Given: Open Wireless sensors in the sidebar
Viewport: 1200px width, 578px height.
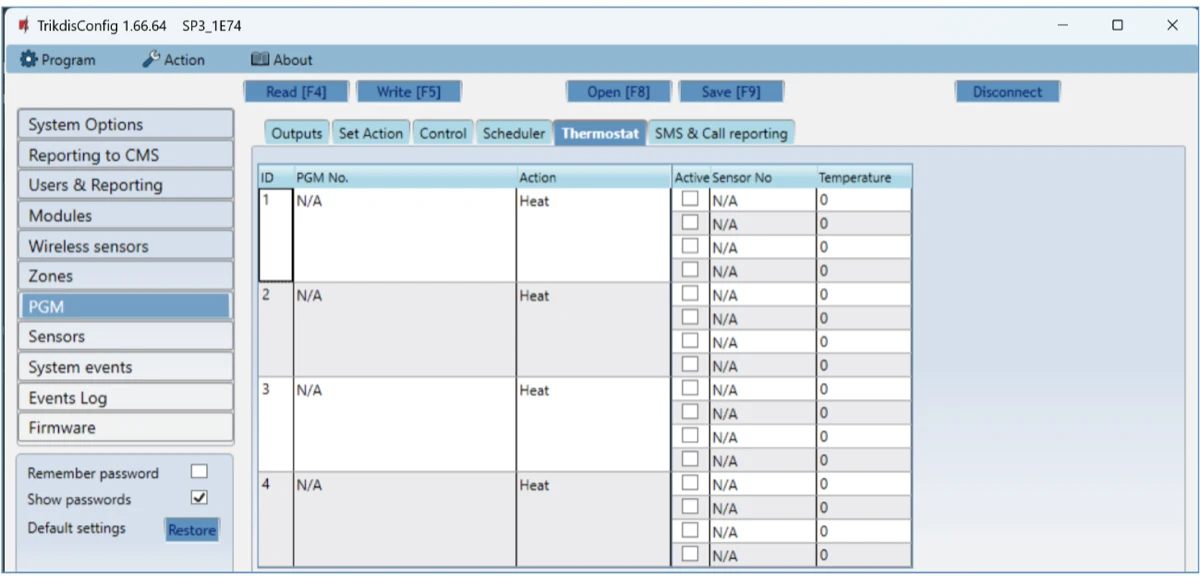Looking at the screenshot, I should coord(125,246).
